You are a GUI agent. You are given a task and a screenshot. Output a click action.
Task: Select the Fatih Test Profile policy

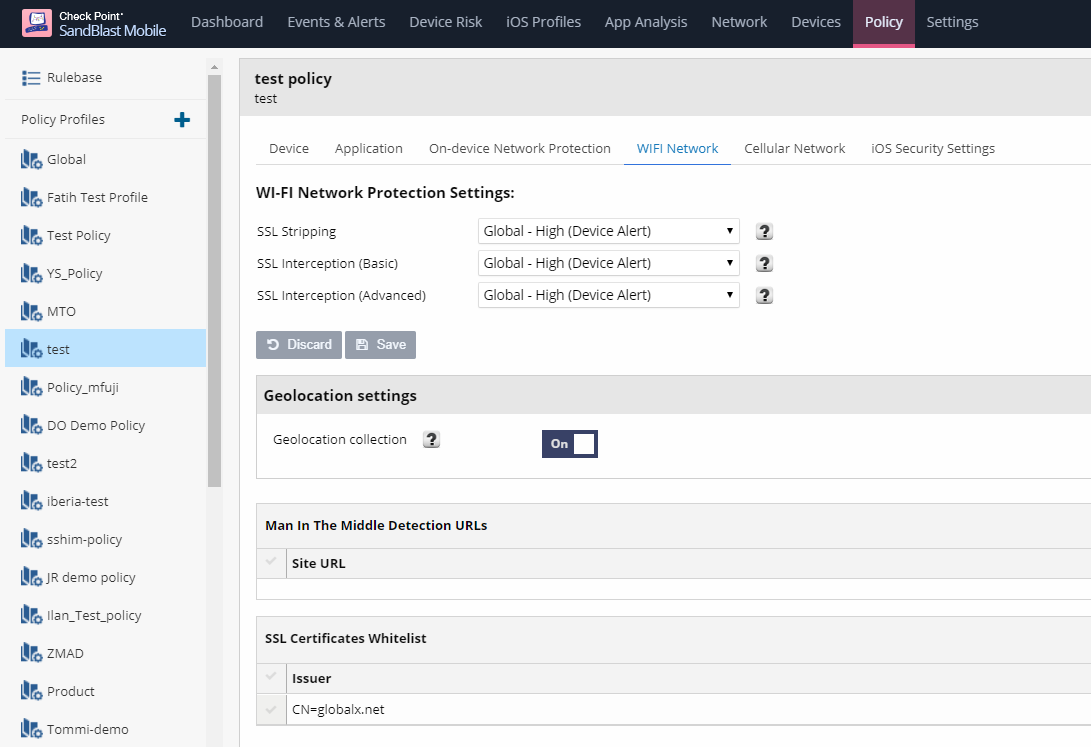click(97, 198)
